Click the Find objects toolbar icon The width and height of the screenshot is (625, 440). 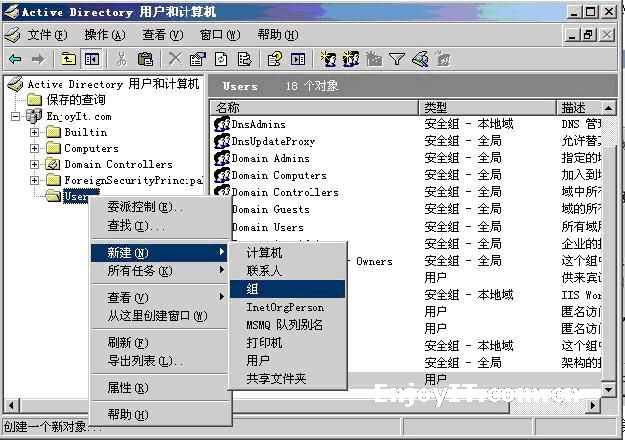(x=421, y=59)
